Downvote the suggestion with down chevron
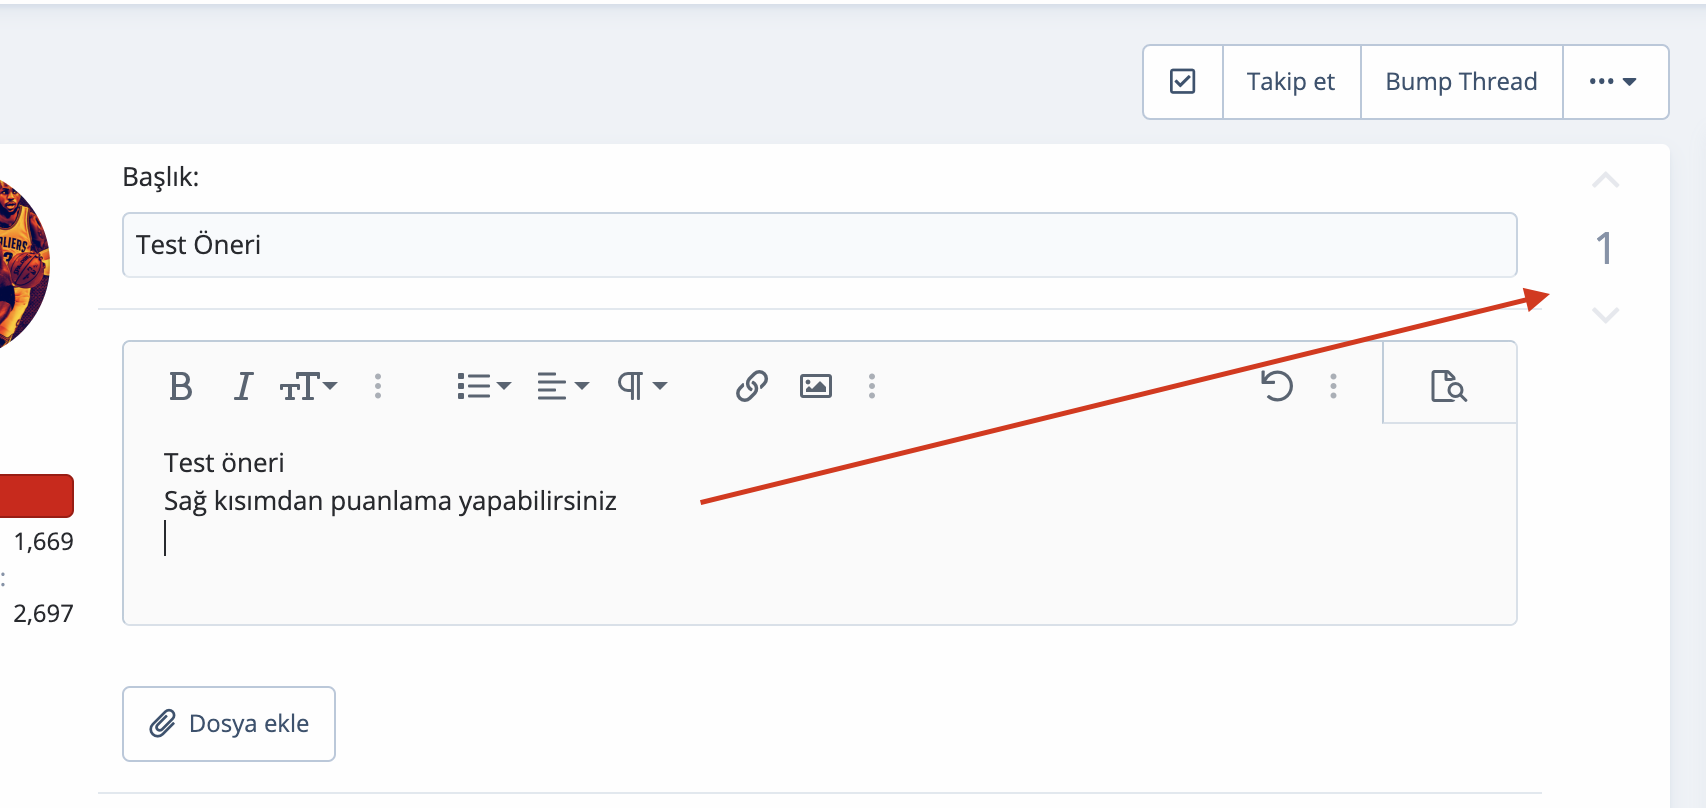Viewport: 1706px width, 808px height. 1605,315
